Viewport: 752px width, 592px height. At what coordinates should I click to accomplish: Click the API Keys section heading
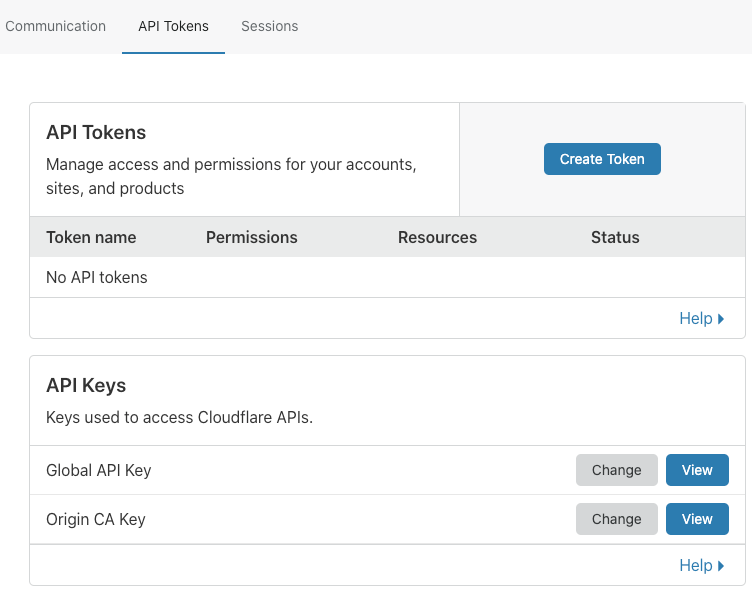click(x=86, y=385)
